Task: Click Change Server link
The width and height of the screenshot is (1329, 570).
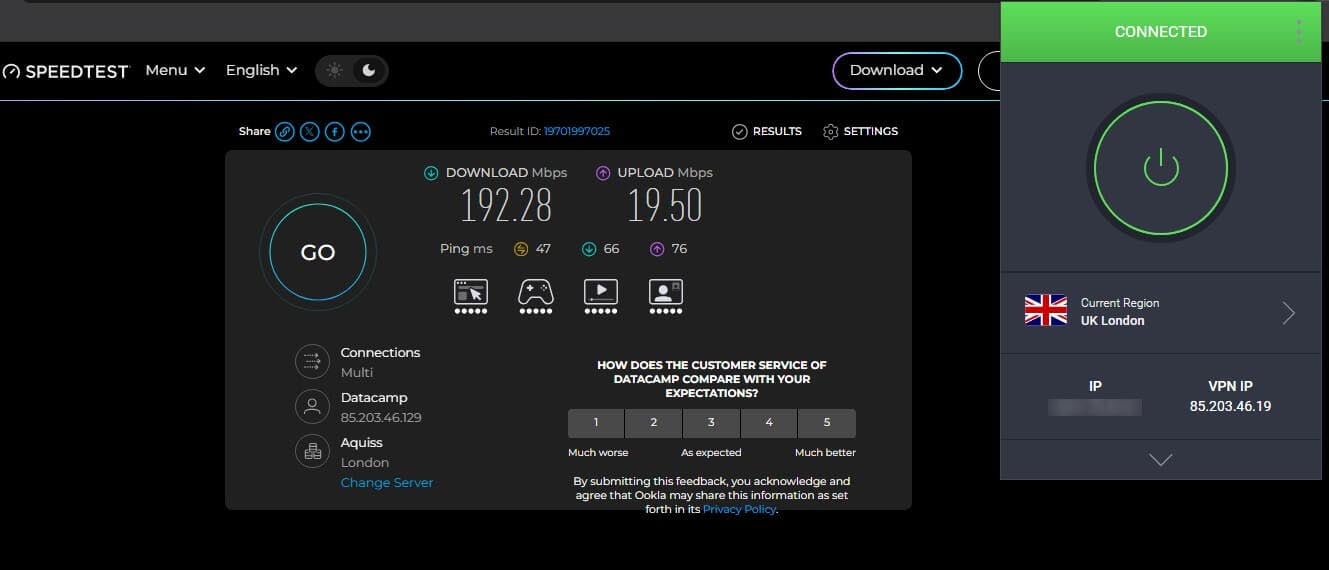Action: point(387,482)
